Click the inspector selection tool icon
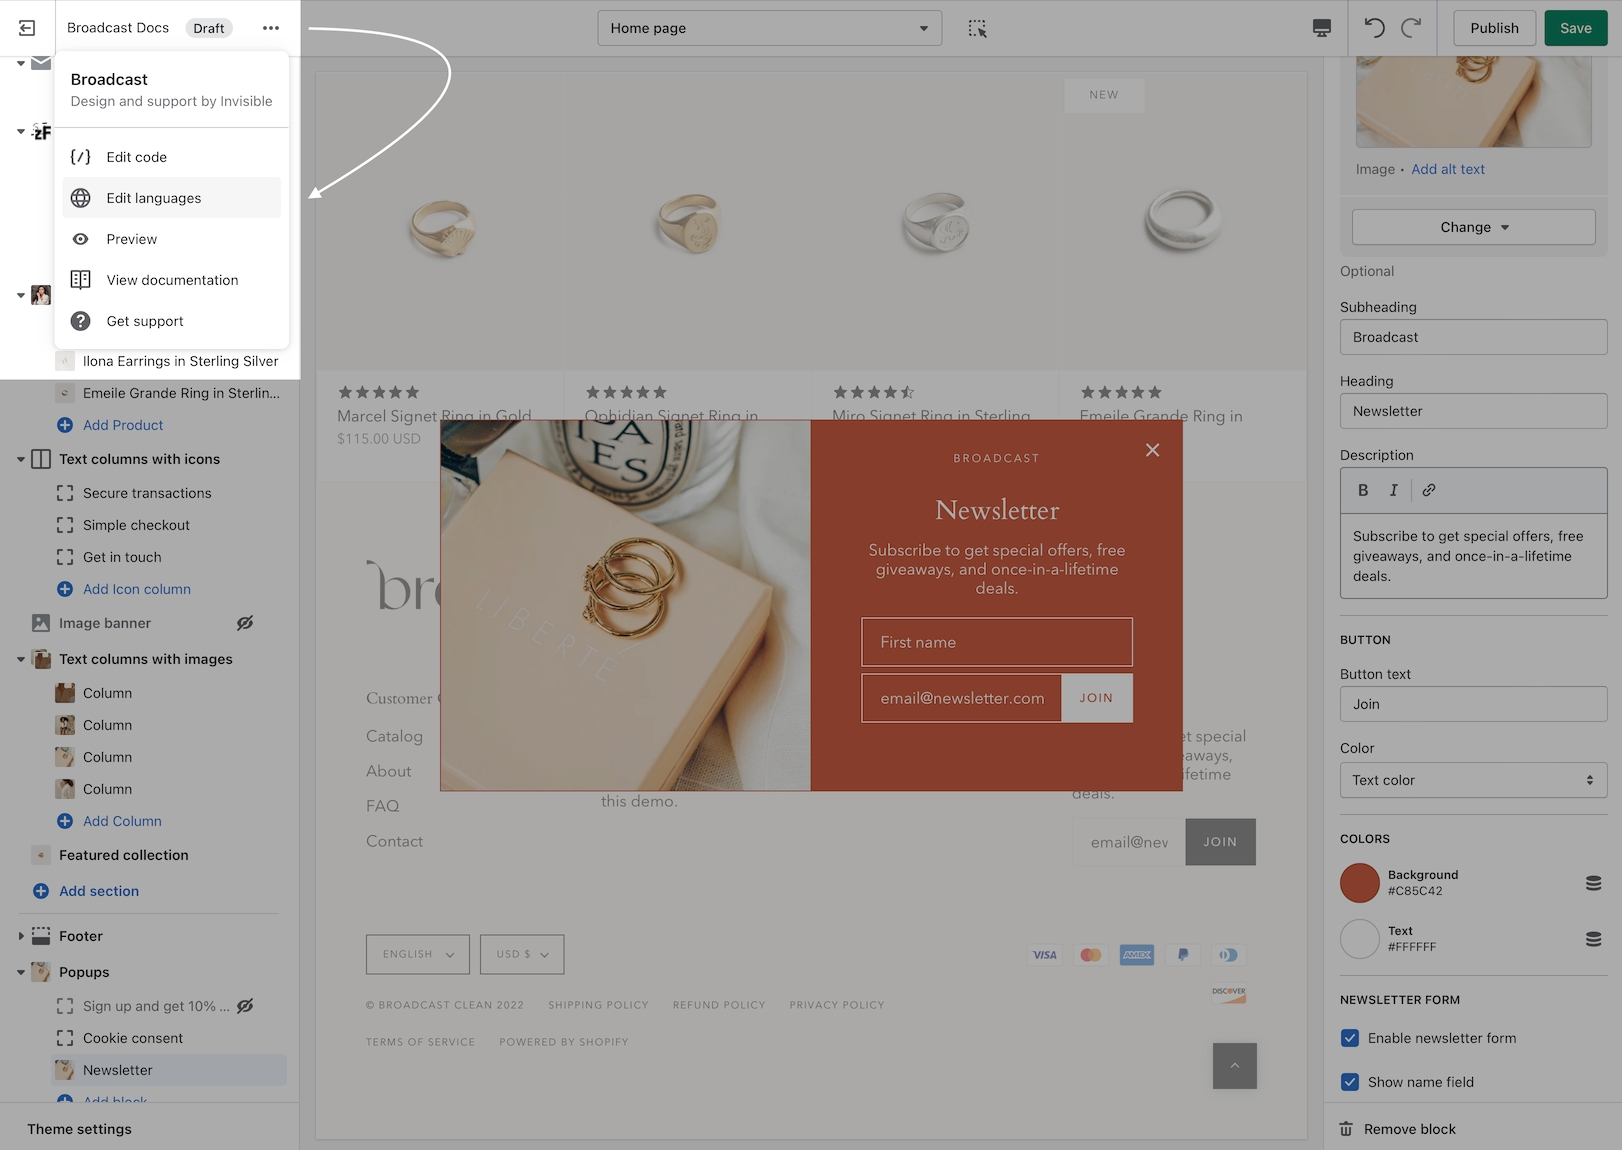Screen dimensions: 1622x1150 977,28
